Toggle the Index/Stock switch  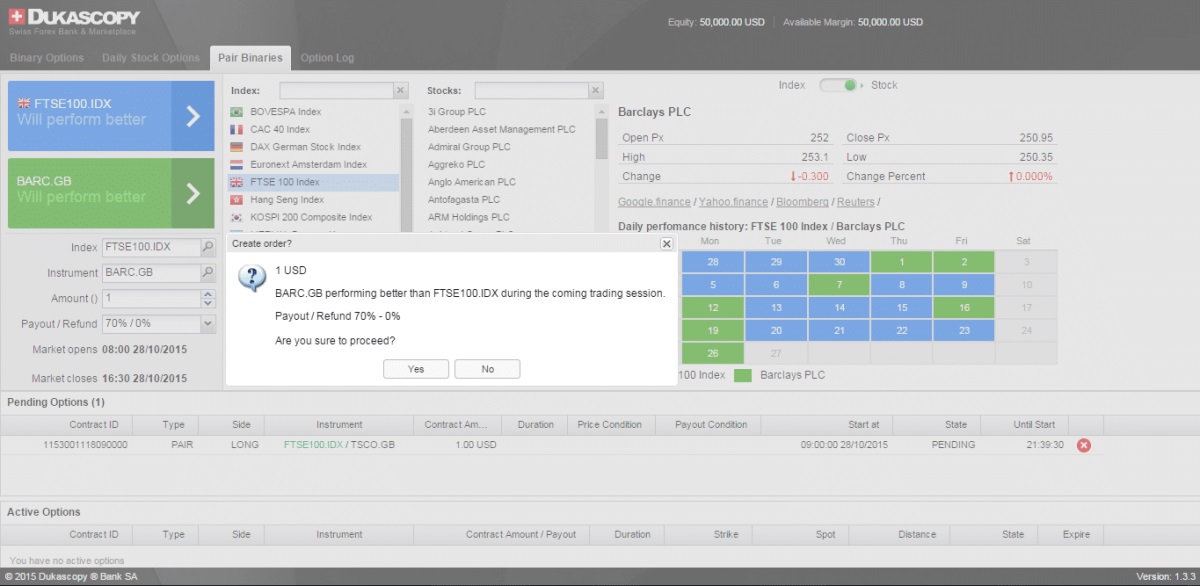pos(838,86)
